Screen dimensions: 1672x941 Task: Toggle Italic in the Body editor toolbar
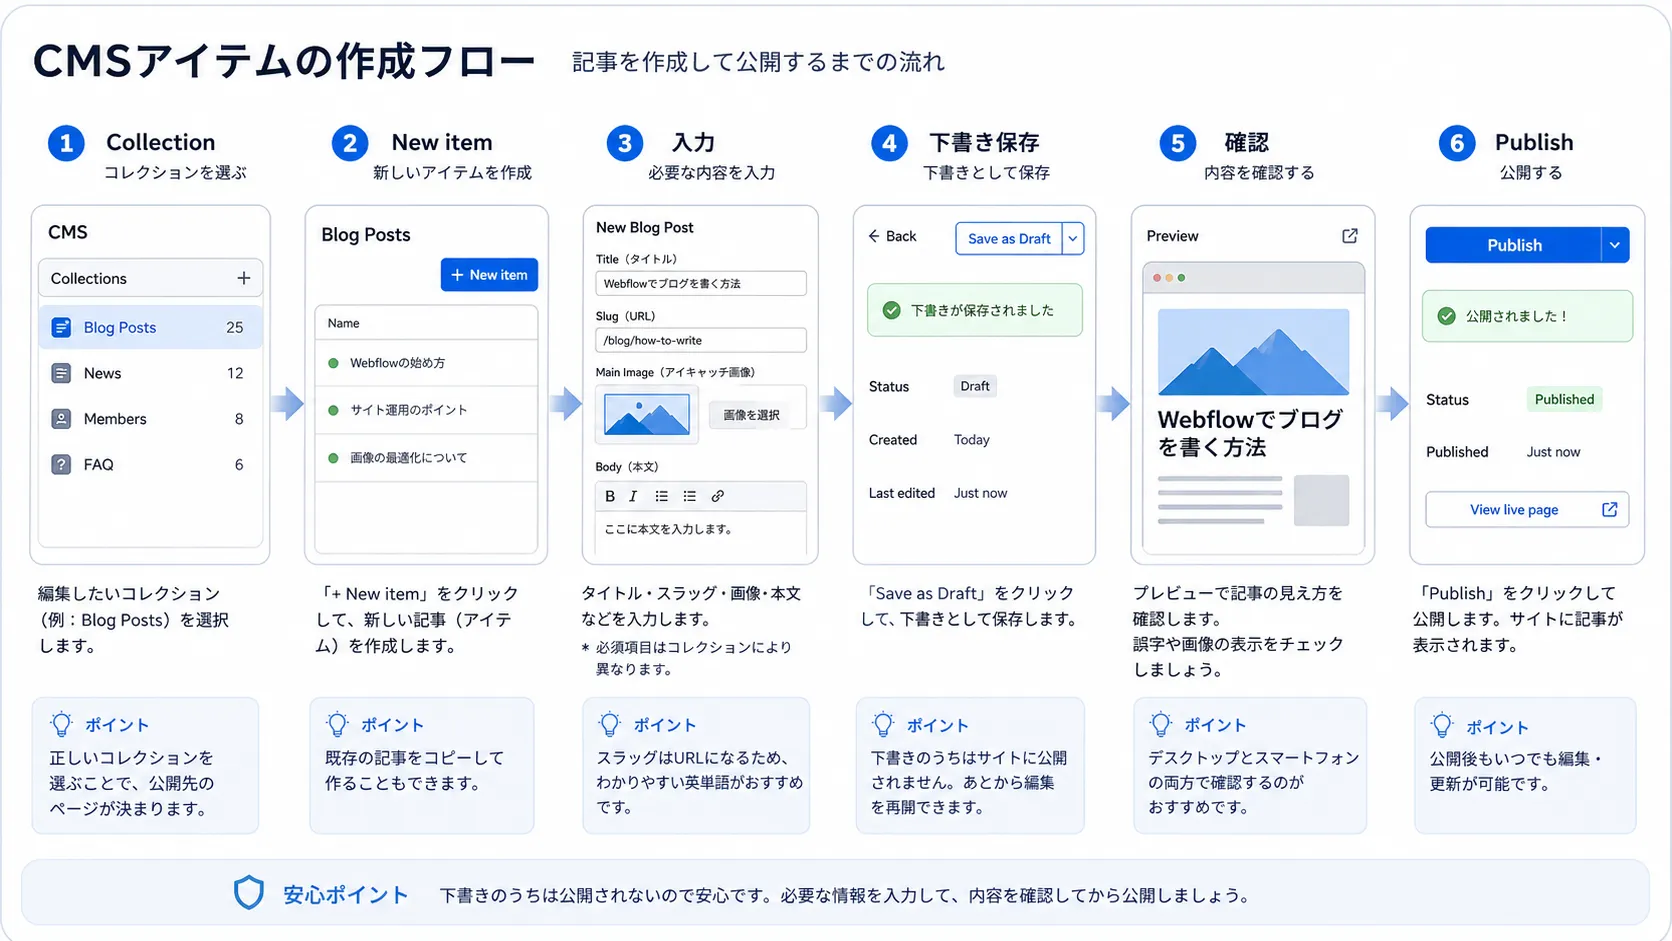633,496
